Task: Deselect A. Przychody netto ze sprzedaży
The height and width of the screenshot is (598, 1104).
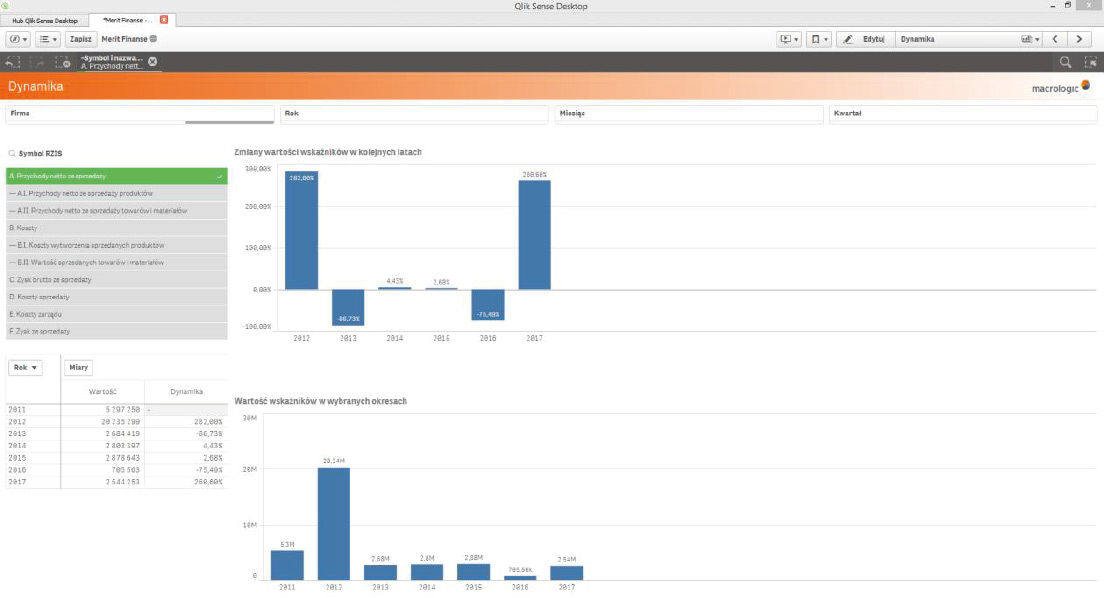Action: point(116,176)
